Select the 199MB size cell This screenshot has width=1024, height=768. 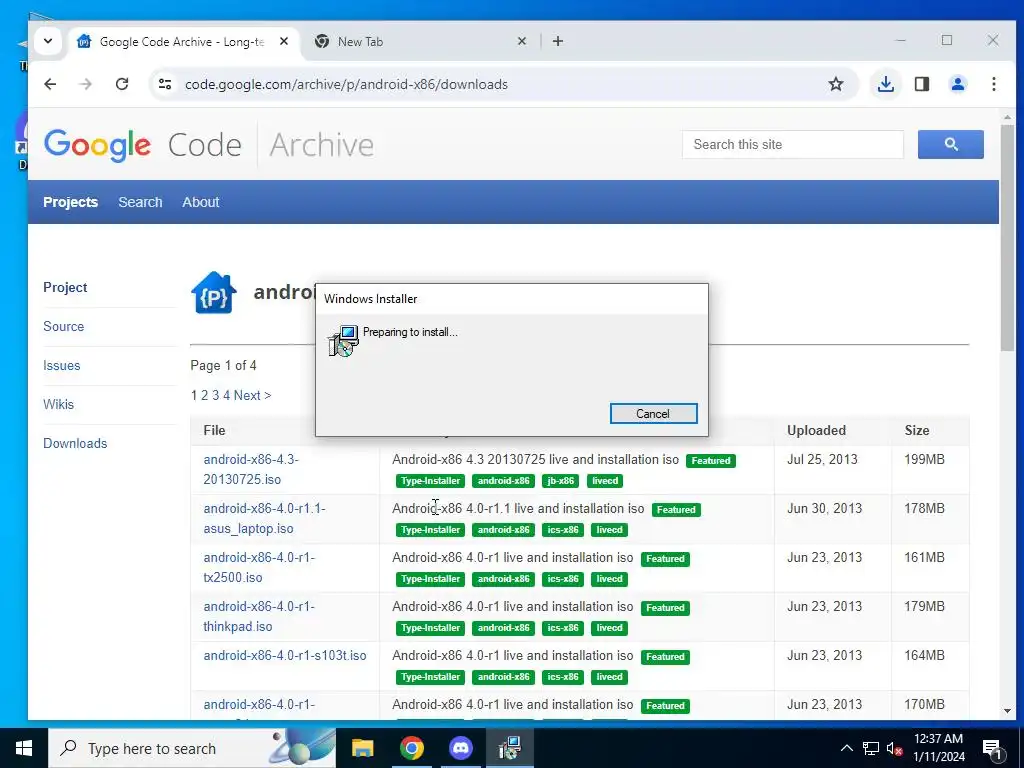coord(924,460)
